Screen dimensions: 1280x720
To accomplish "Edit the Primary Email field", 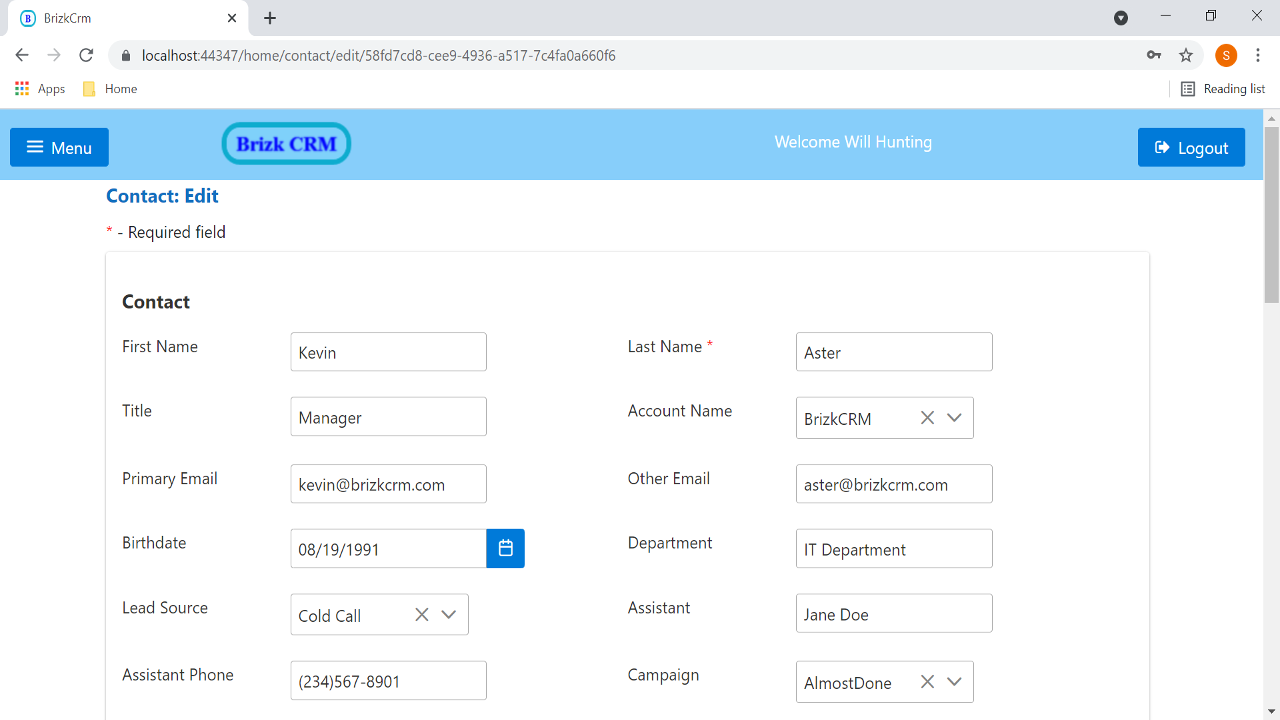I will point(389,484).
